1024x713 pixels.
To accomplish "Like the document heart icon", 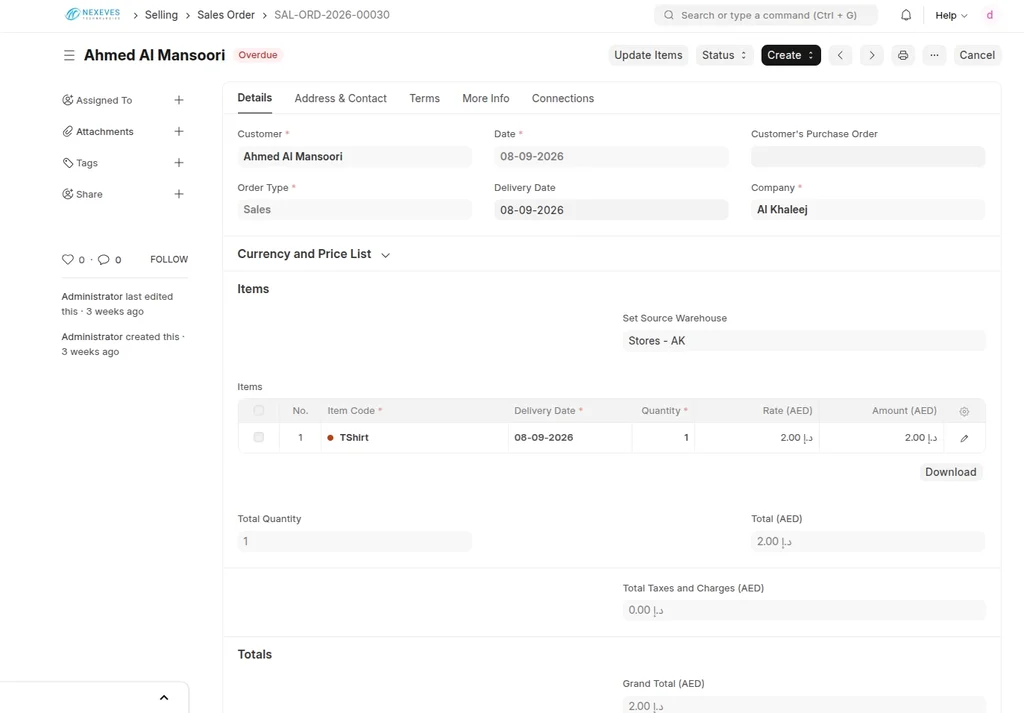I will point(67,259).
